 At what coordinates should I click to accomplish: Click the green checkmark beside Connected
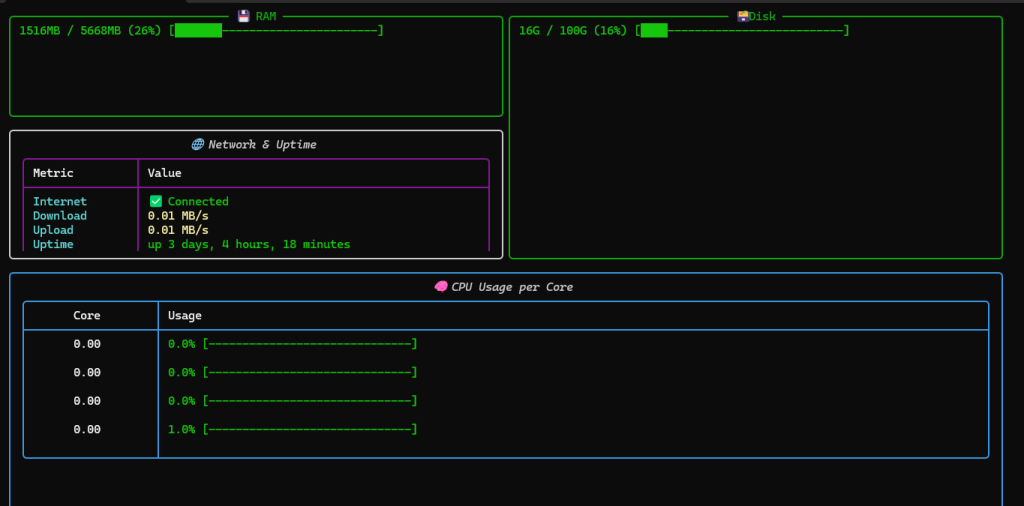click(155, 201)
